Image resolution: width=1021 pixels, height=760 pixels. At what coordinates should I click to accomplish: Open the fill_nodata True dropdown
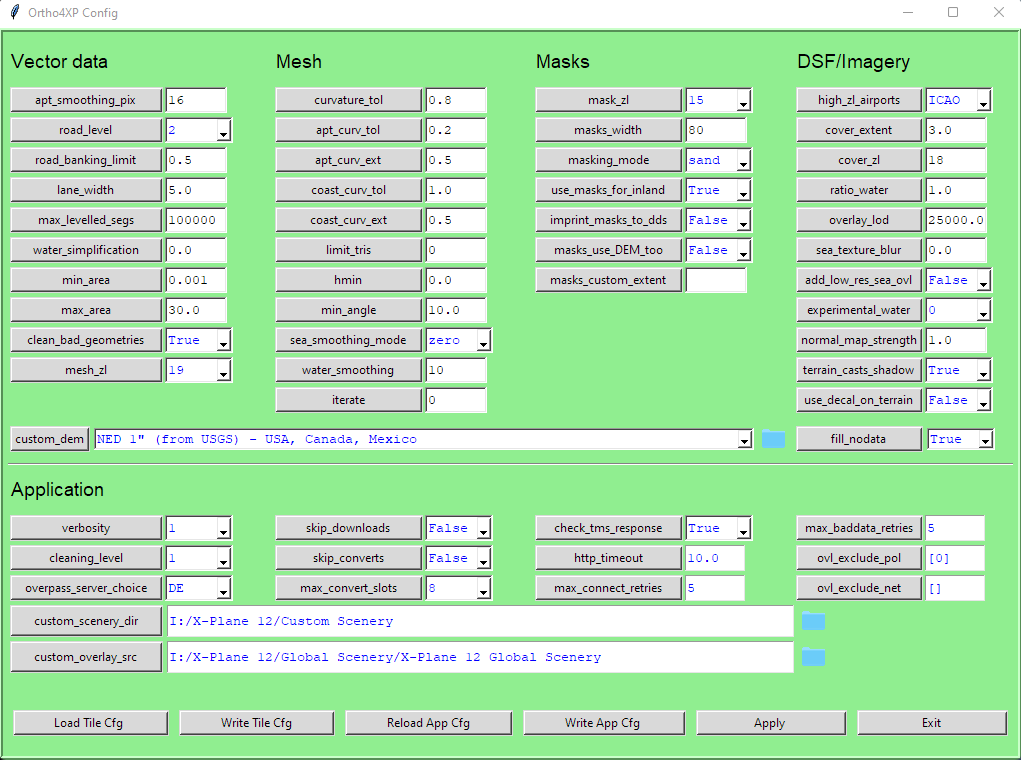985,440
